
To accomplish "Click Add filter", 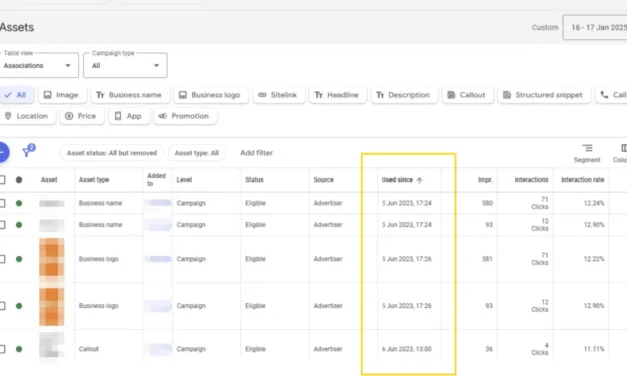I will point(256,153).
